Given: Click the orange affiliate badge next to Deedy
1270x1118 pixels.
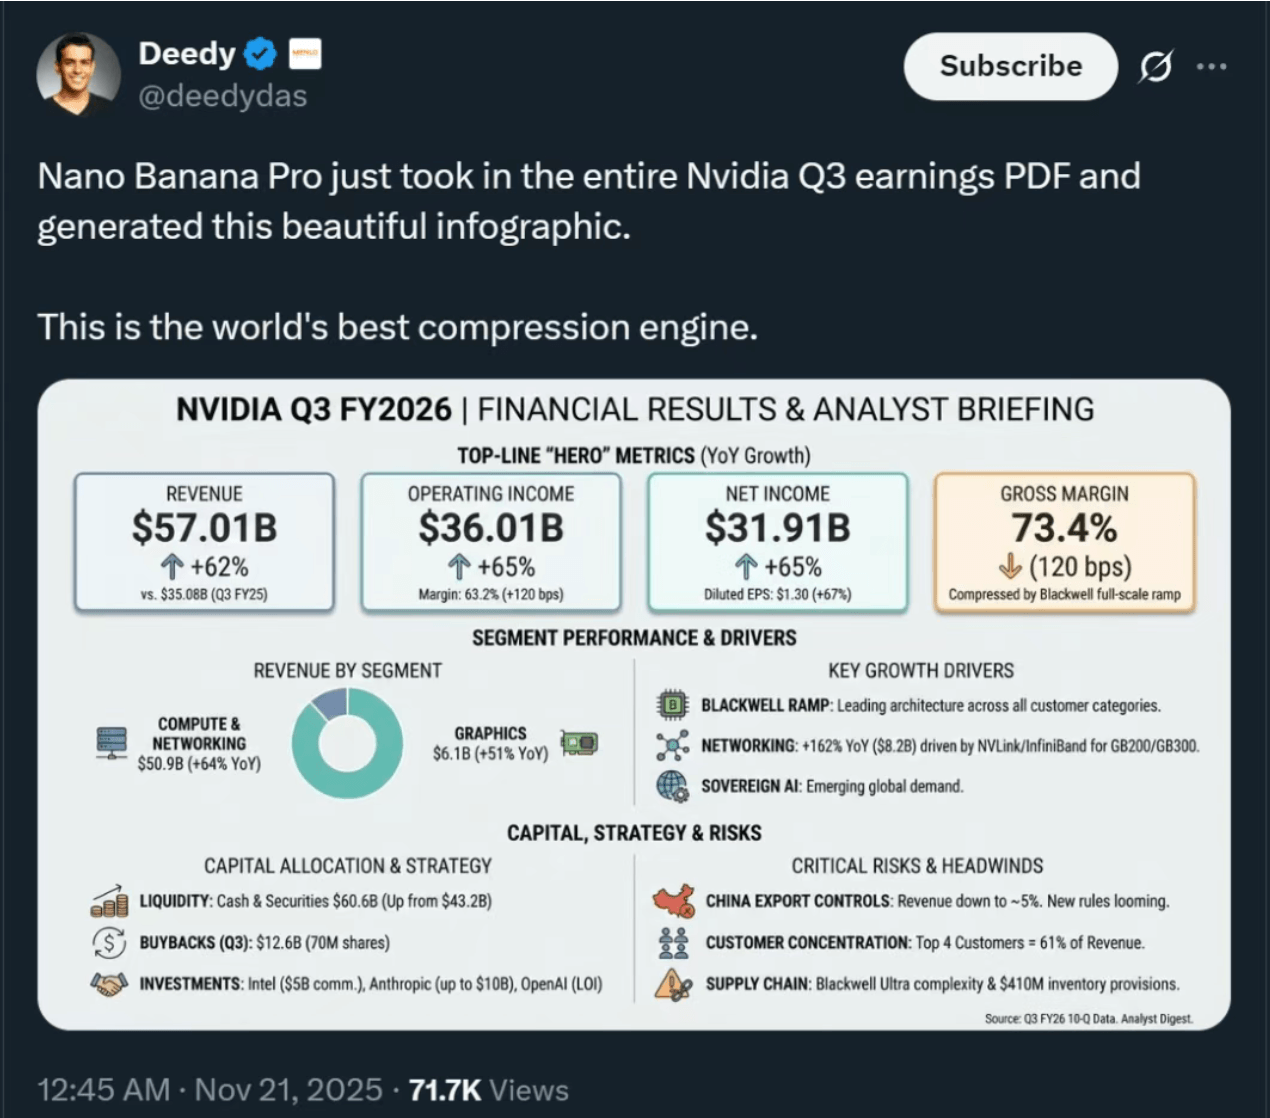Looking at the screenshot, I should pos(305,53).
